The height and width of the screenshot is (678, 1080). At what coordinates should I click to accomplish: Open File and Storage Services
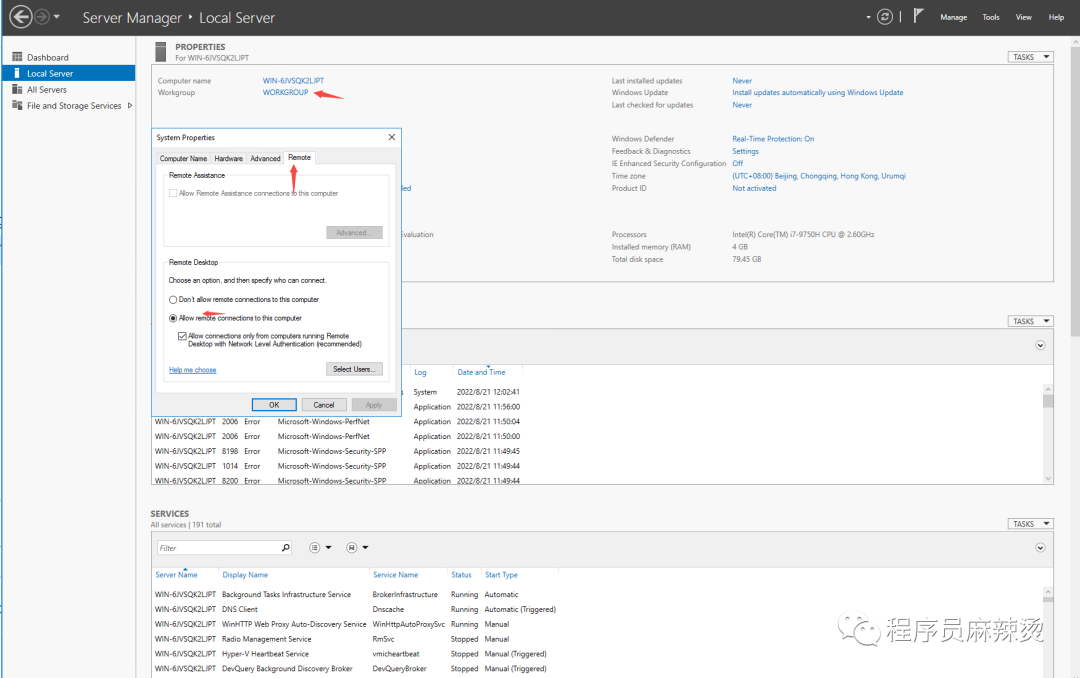74,105
